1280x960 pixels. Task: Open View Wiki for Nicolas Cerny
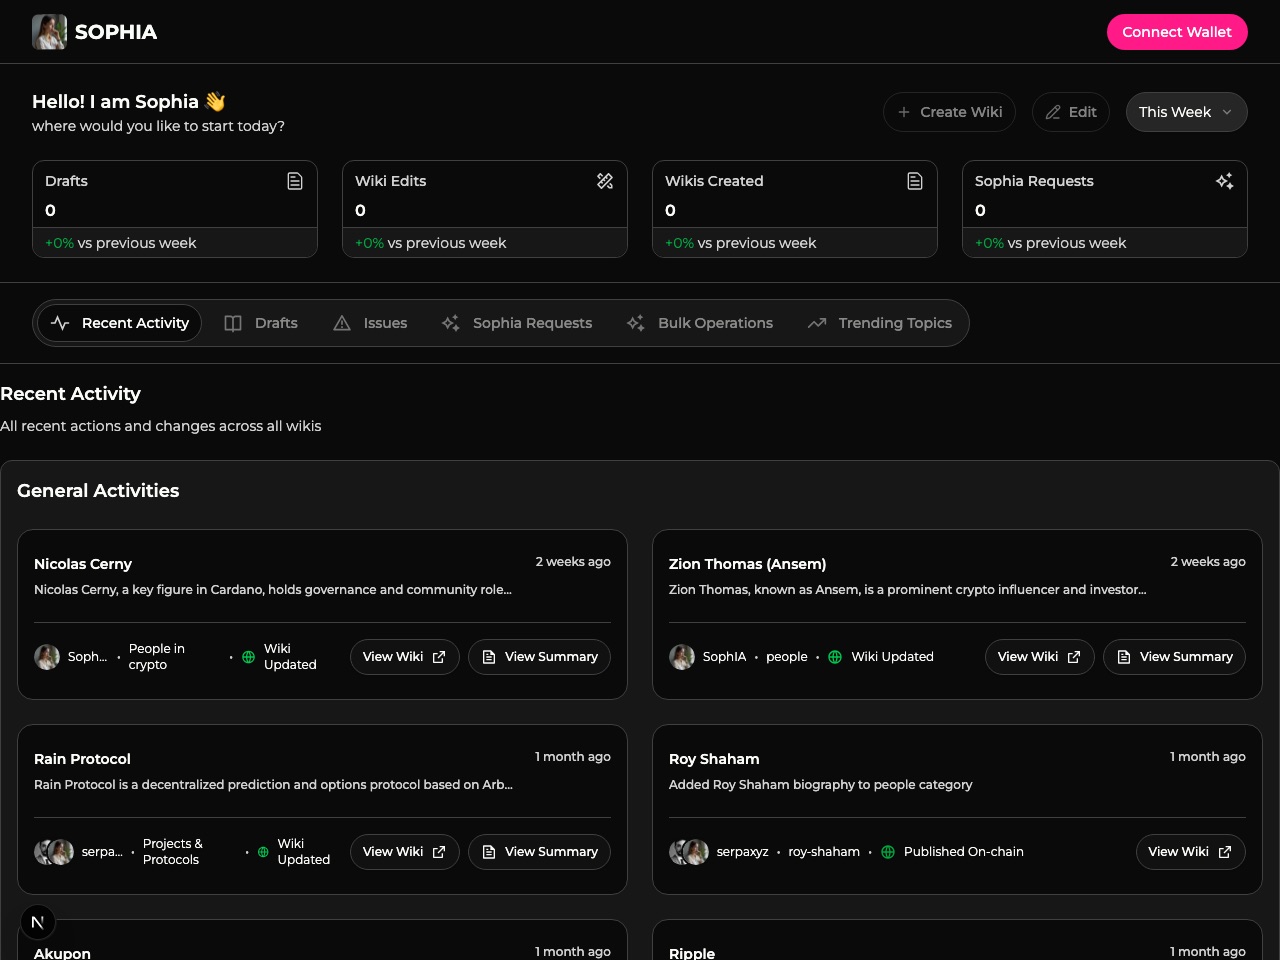[404, 657]
